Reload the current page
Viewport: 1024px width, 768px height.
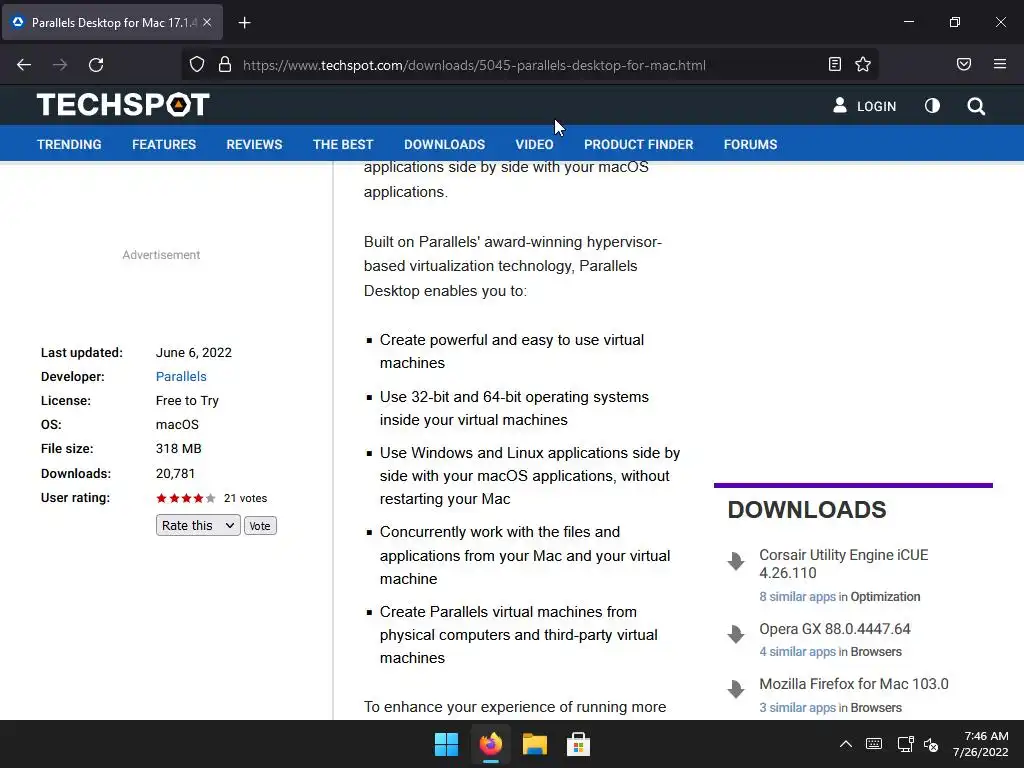96,65
